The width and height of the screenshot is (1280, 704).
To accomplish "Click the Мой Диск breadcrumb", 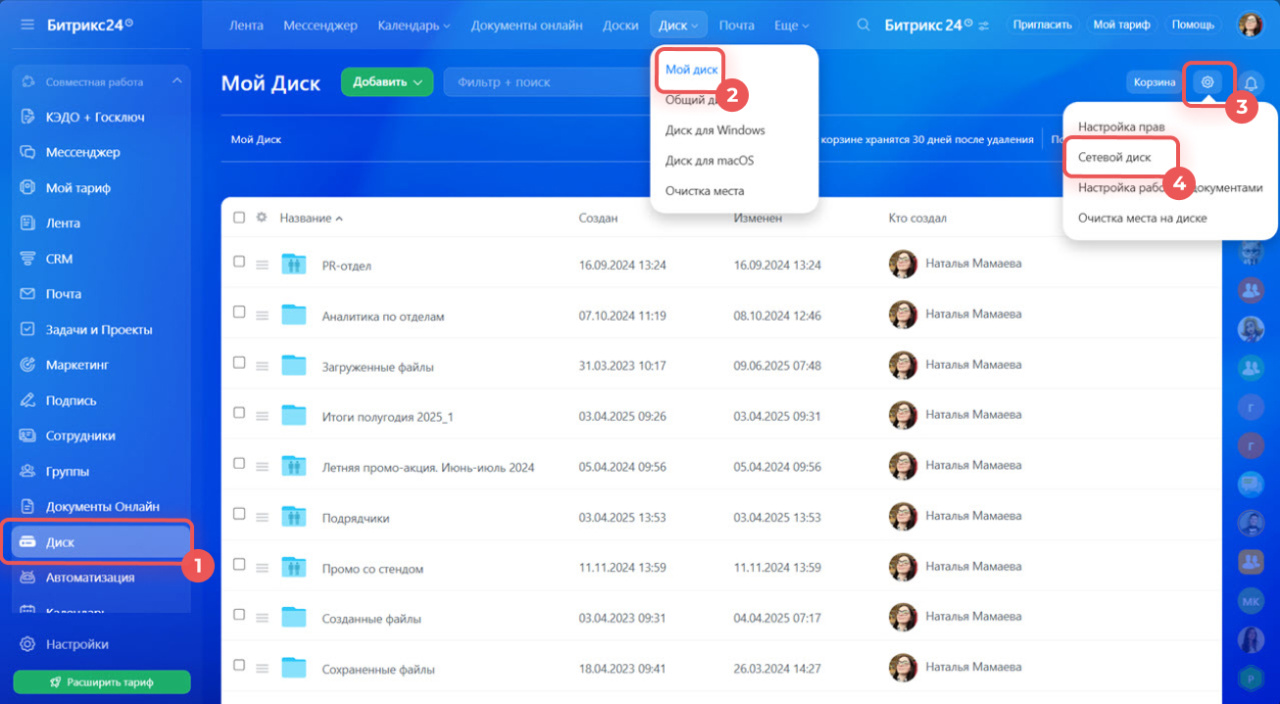I will (x=256, y=139).
